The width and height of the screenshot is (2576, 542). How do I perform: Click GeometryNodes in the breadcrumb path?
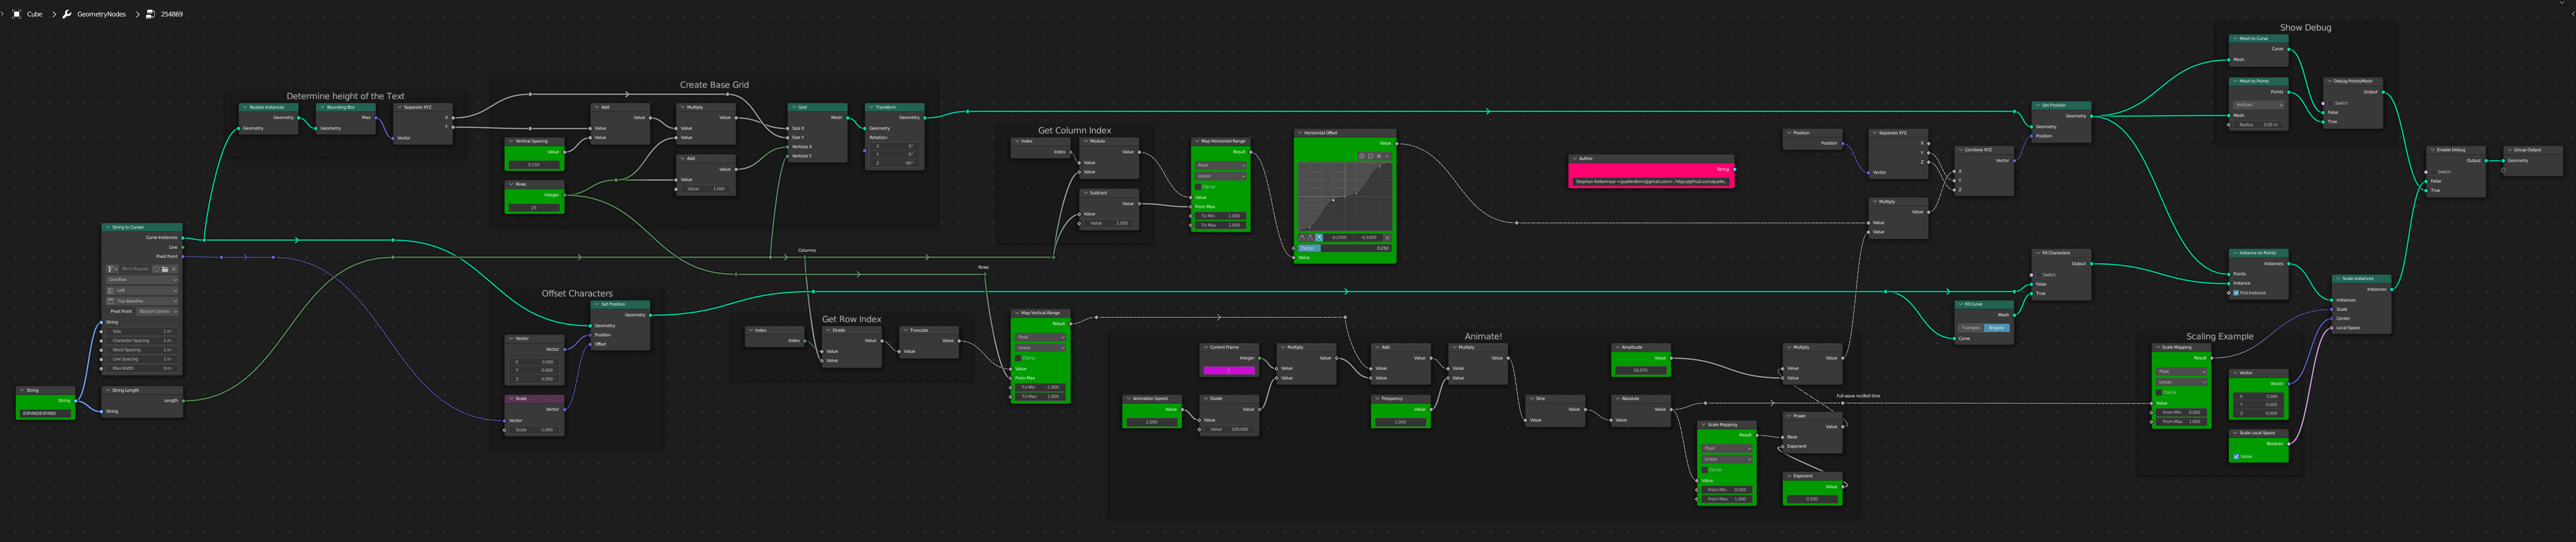101,14
